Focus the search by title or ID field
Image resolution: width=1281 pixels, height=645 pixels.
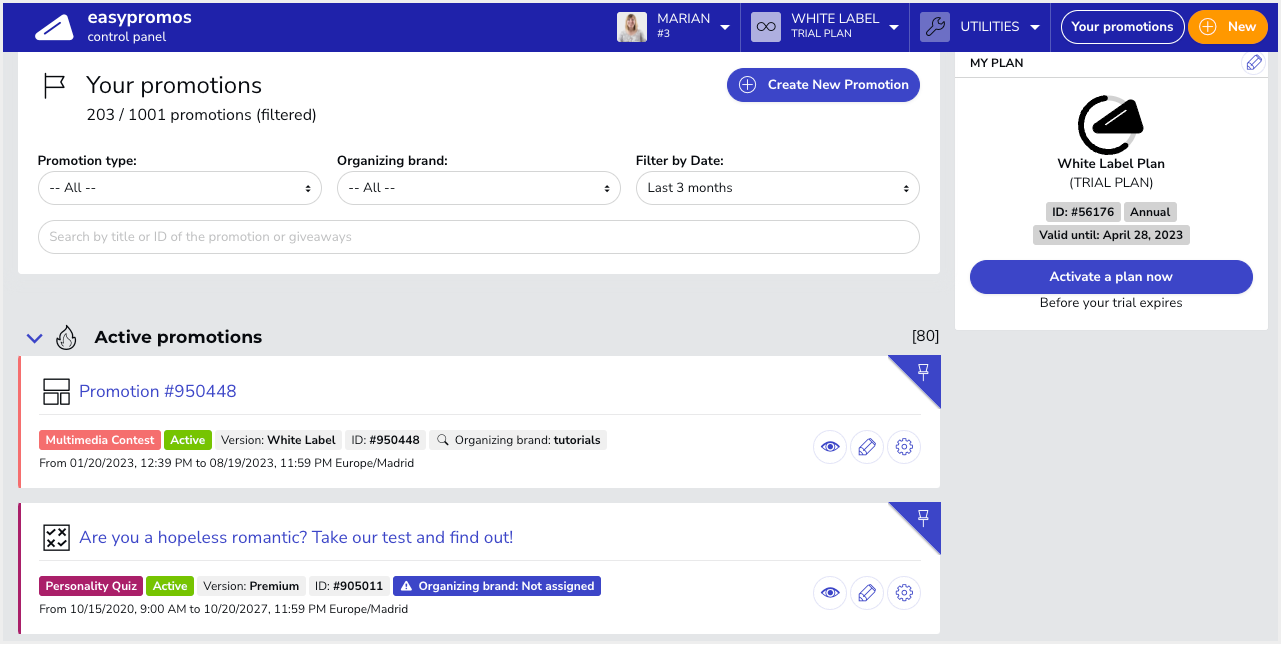pyautogui.click(x=479, y=237)
